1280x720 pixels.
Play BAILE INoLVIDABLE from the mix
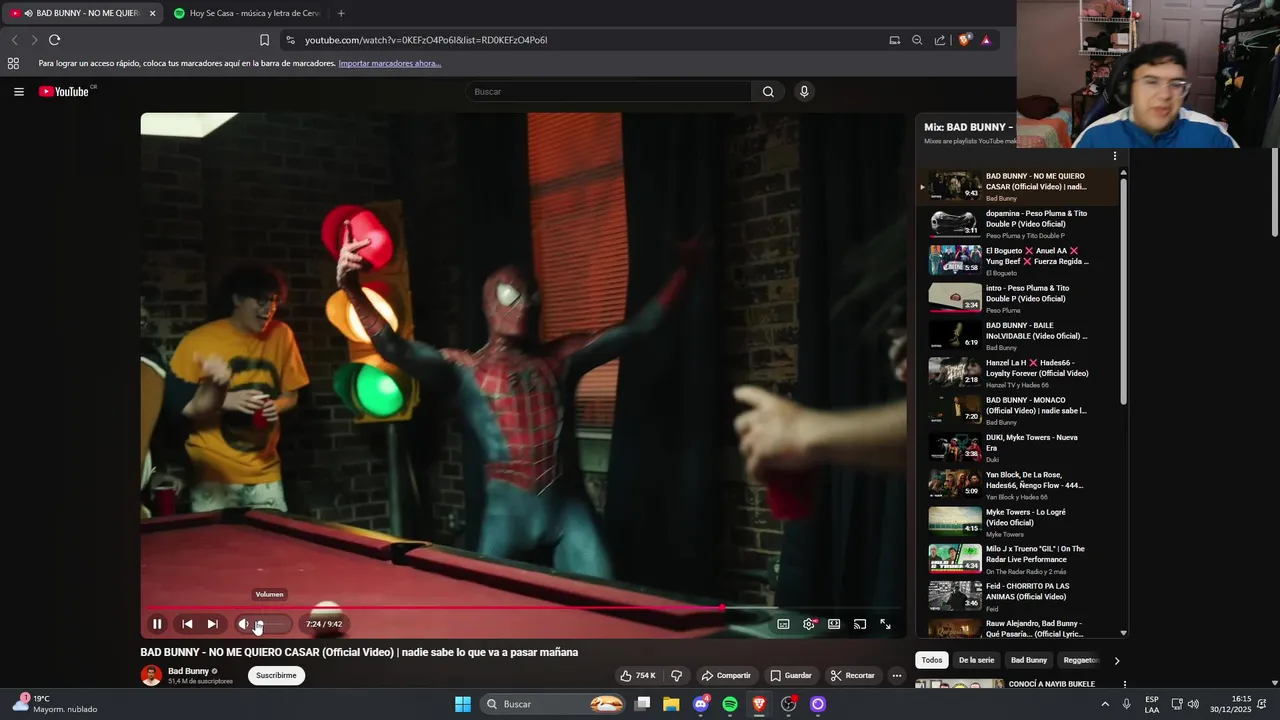[x=1020, y=335]
